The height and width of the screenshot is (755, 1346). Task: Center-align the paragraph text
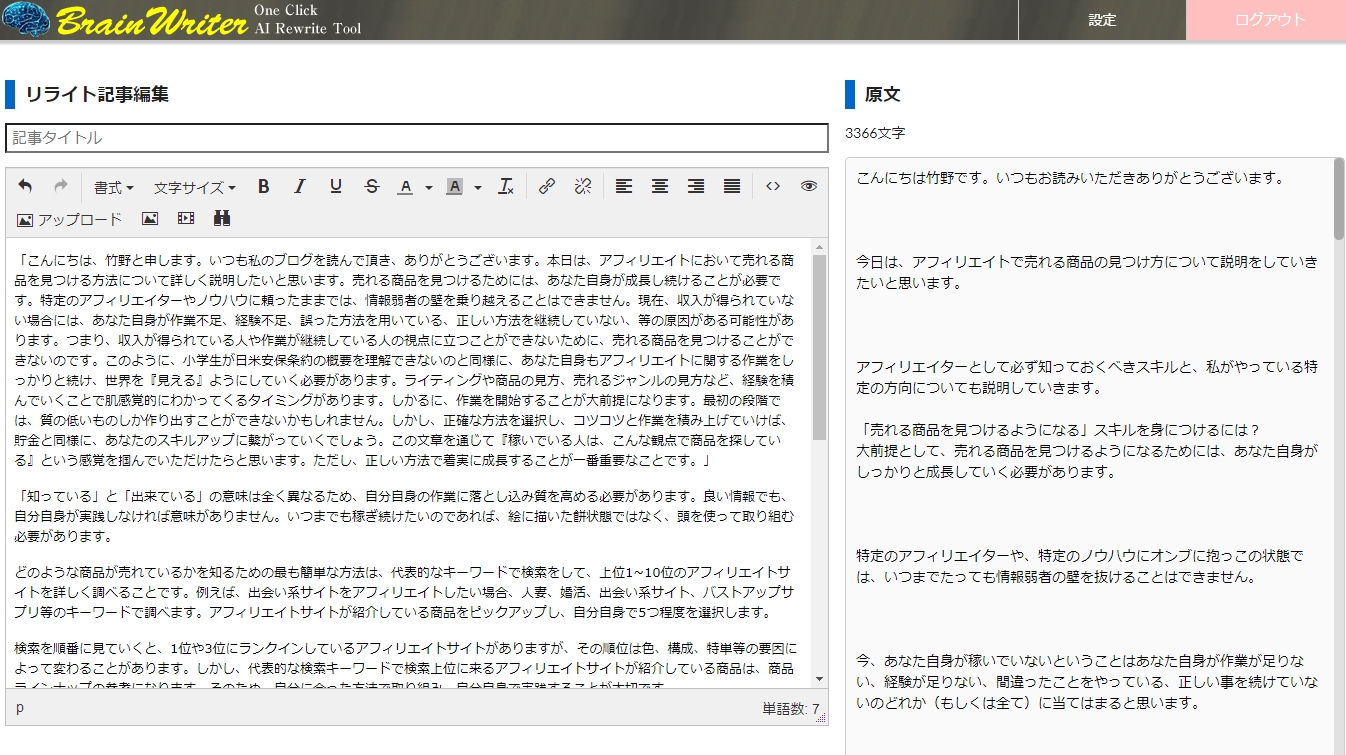[x=660, y=187]
